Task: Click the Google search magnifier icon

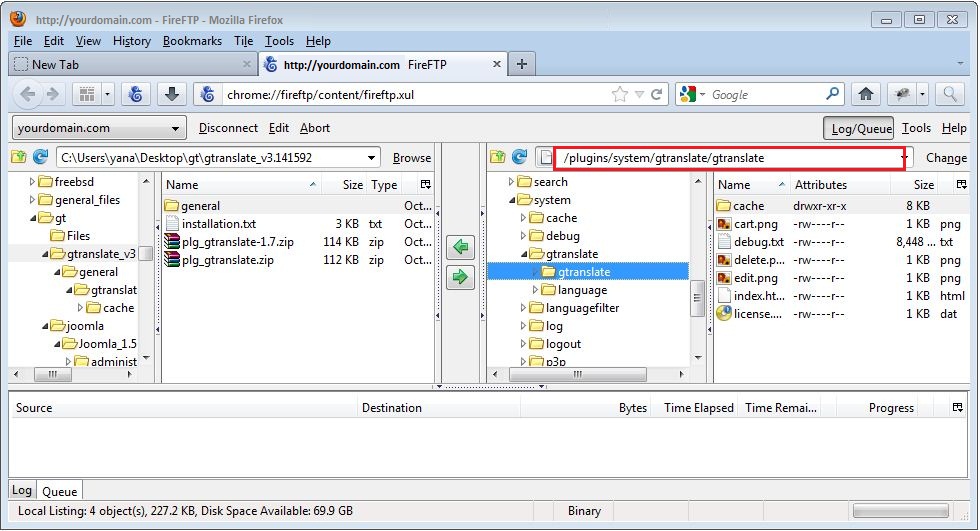Action: 832,94
